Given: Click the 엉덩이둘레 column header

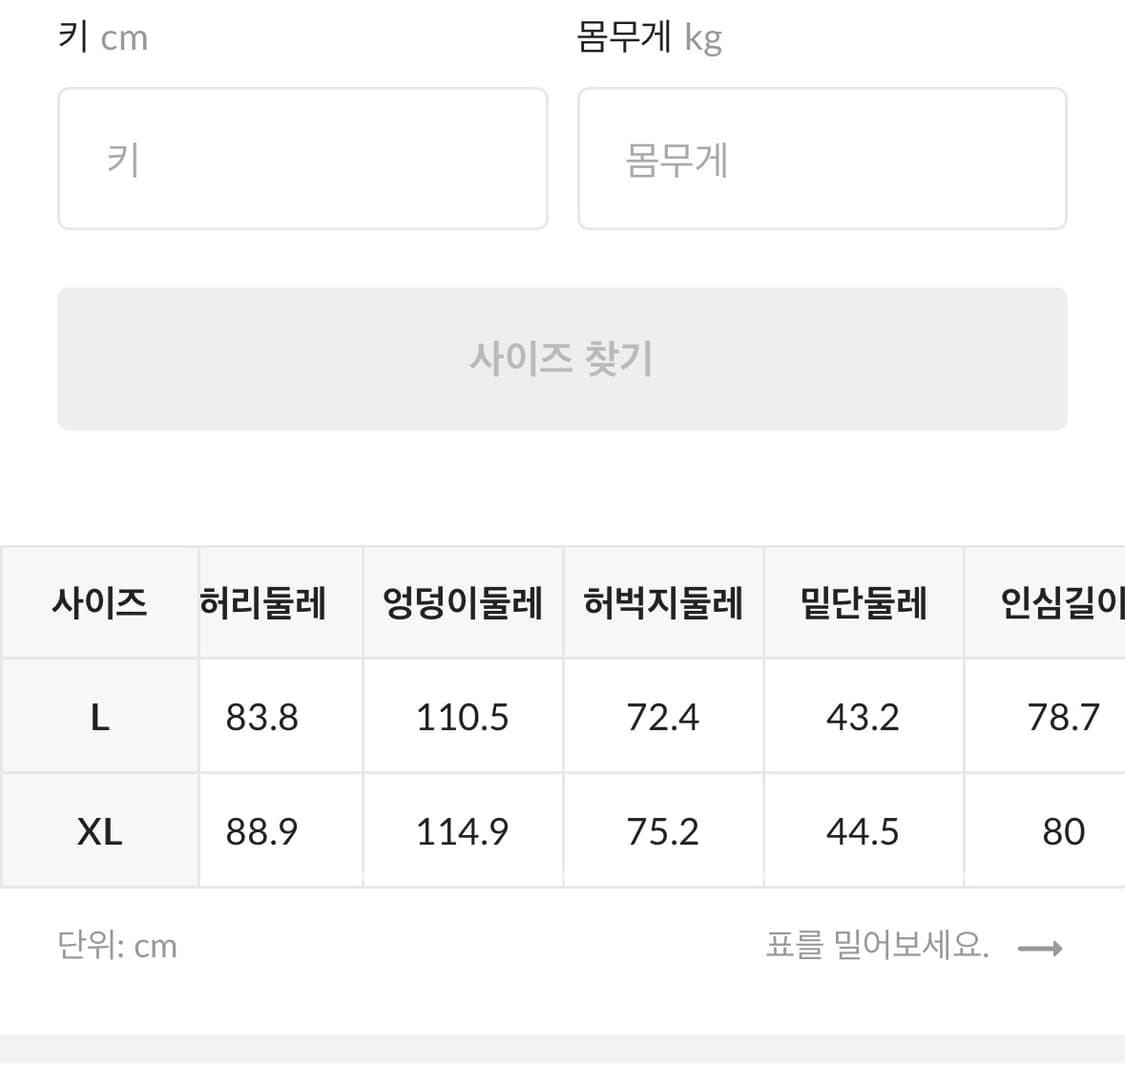Looking at the screenshot, I should point(462,601).
